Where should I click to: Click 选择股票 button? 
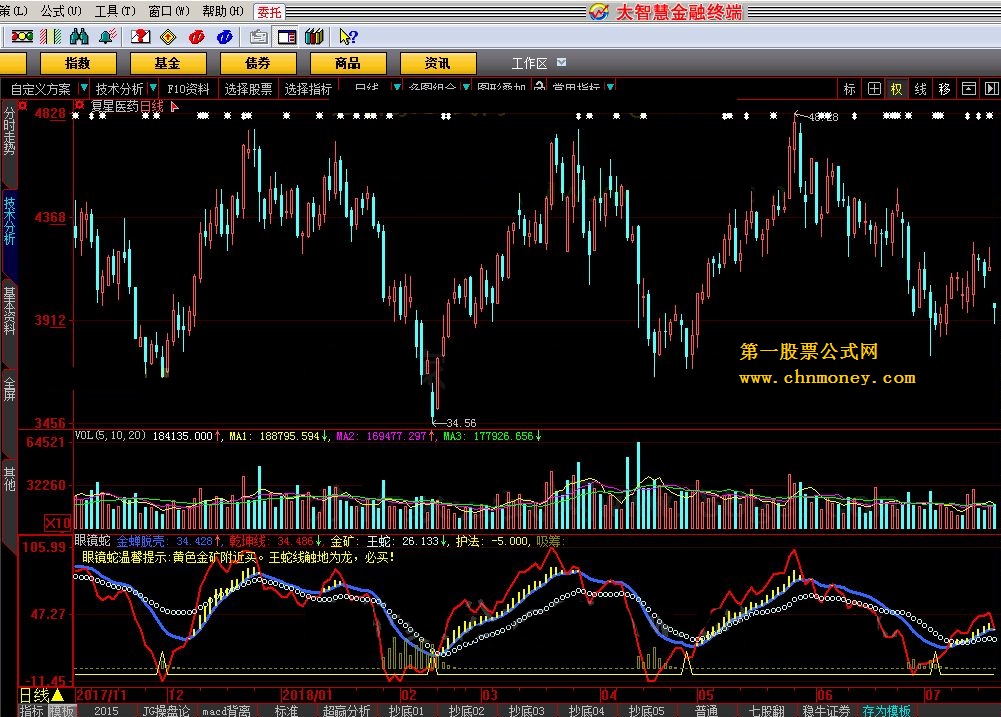tap(248, 89)
